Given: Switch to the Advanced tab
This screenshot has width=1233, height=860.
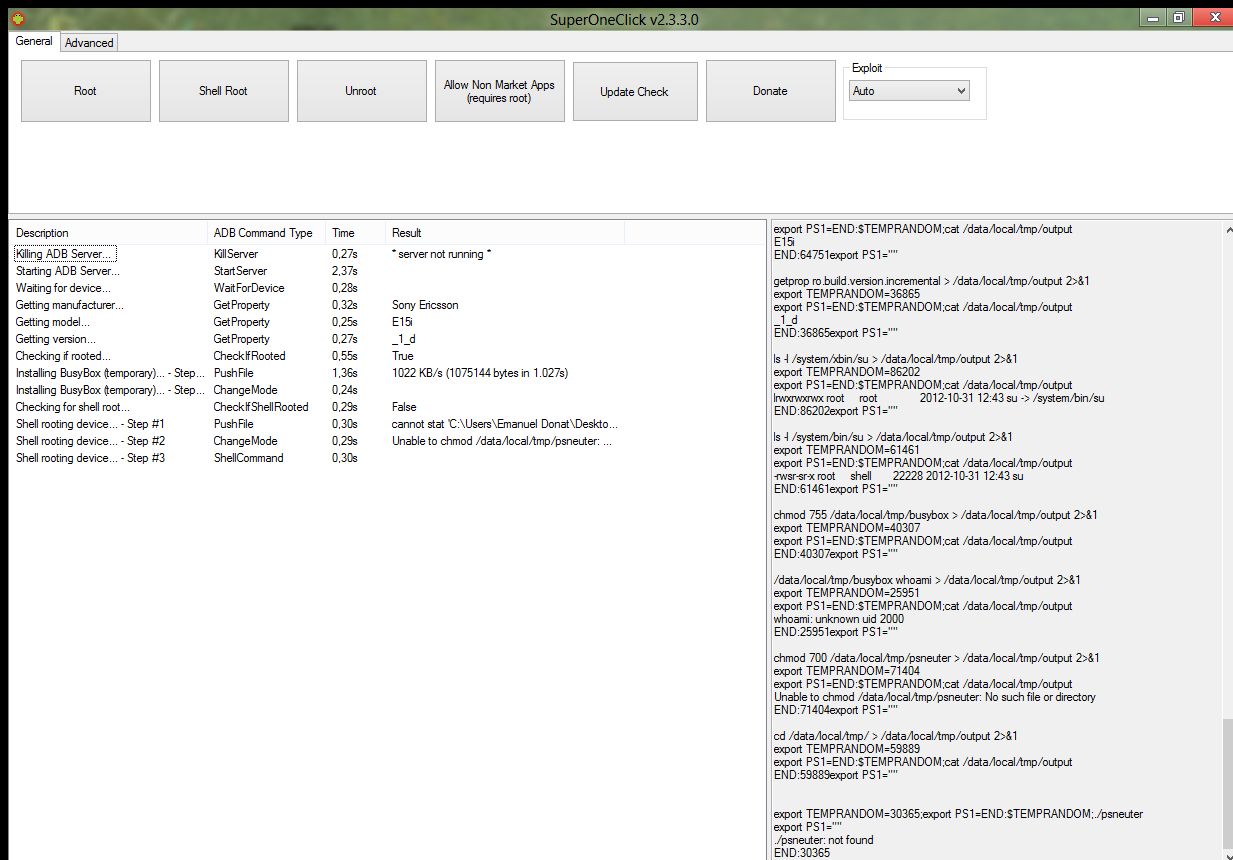Looking at the screenshot, I should pyautogui.click(x=90, y=42).
